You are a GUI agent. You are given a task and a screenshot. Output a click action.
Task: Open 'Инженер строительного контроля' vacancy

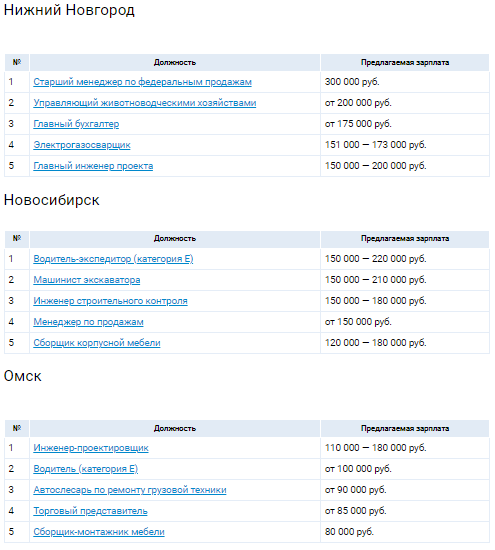[110, 301]
